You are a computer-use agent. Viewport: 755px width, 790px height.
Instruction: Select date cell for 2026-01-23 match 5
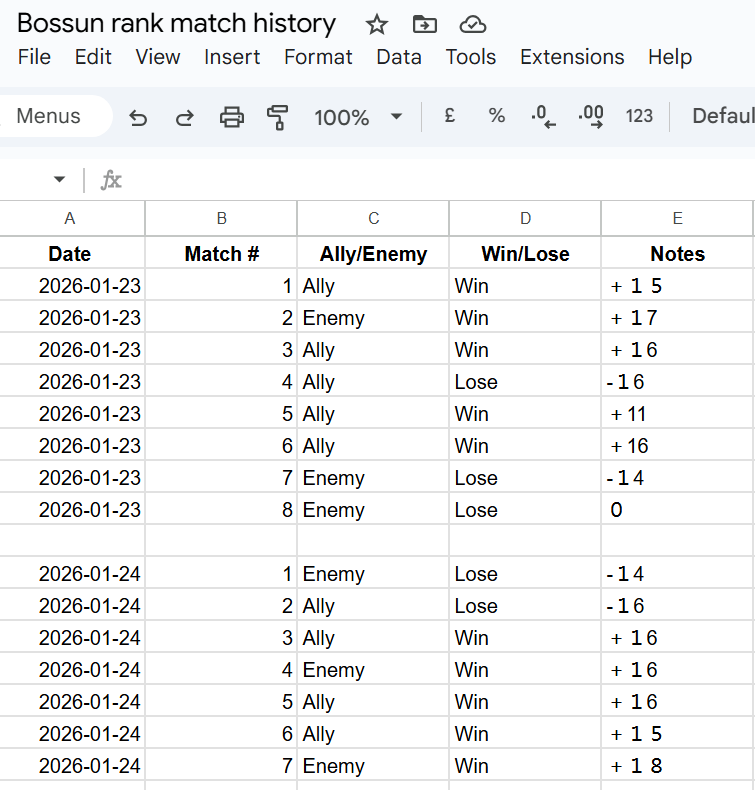70,414
